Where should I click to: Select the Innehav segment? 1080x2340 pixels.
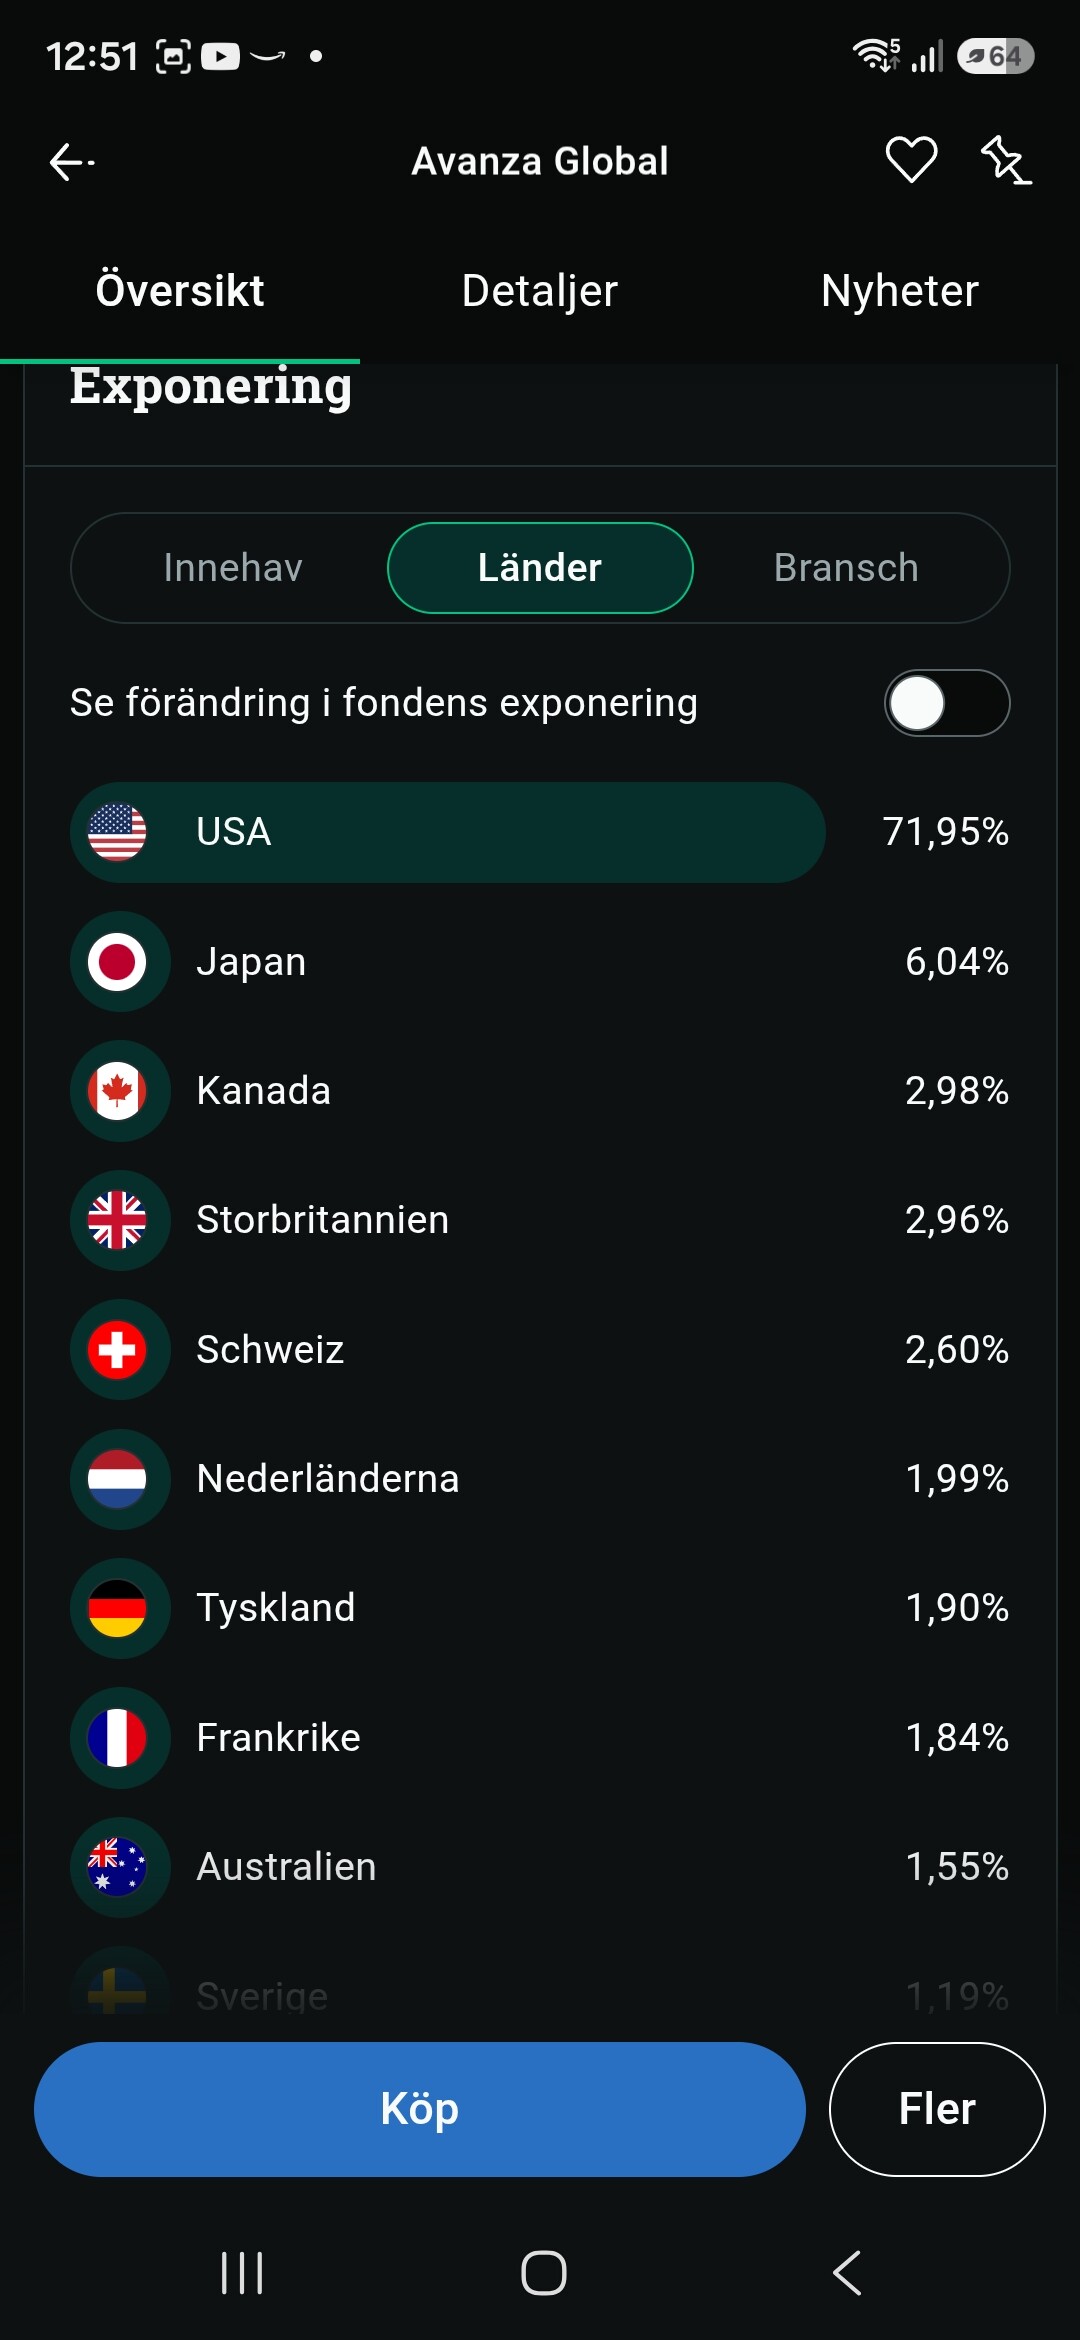[x=233, y=568]
